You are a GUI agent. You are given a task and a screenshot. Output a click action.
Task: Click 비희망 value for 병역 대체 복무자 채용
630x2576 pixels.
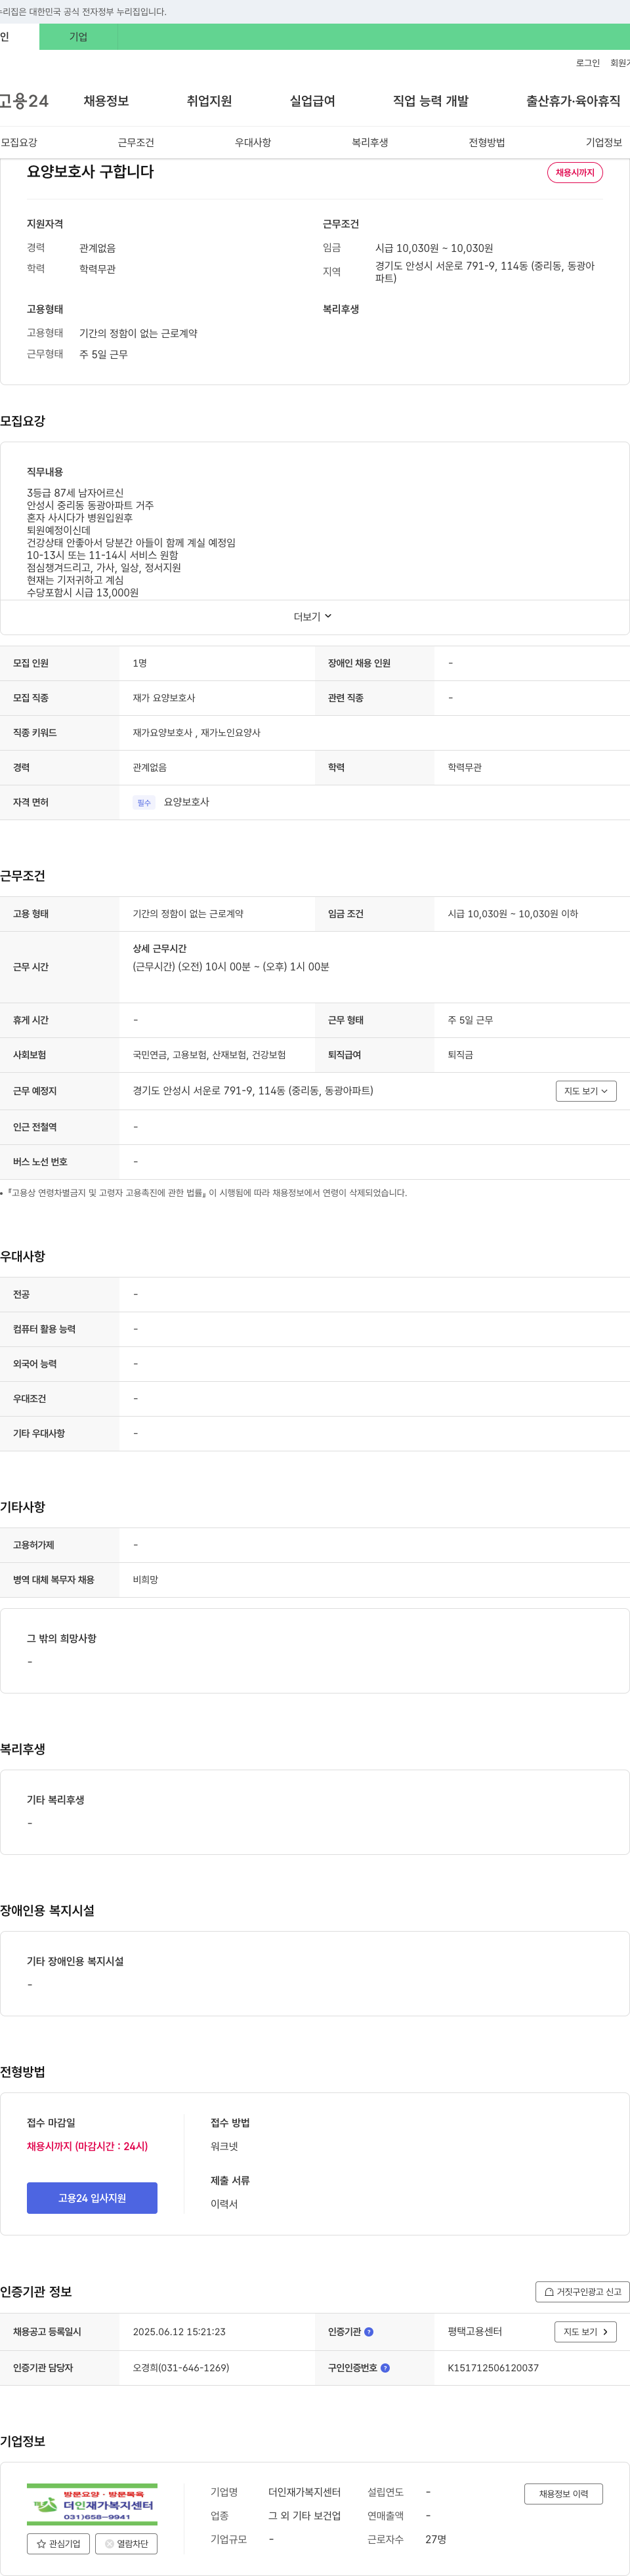point(145,1579)
